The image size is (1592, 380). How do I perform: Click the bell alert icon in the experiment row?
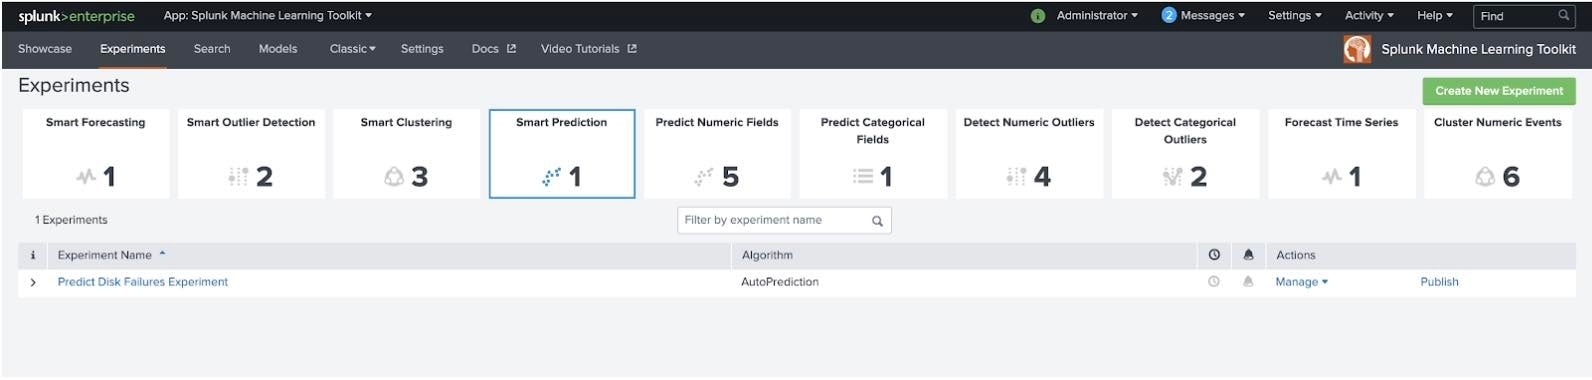pyautogui.click(x=1248, y=282)
